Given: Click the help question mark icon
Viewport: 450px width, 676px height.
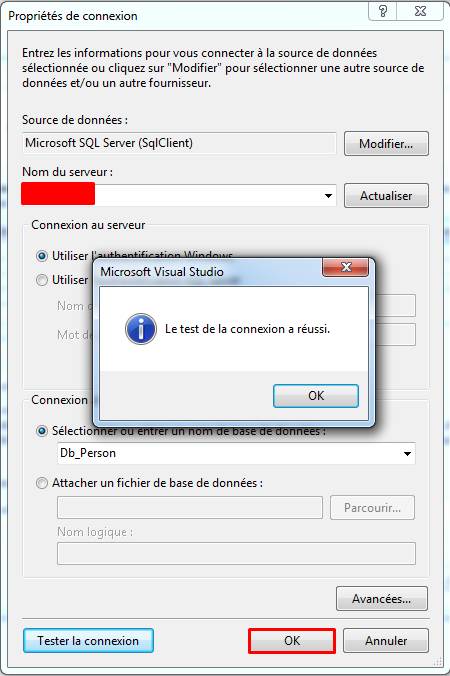Looking at the screenshot, I should pos(382,11).
